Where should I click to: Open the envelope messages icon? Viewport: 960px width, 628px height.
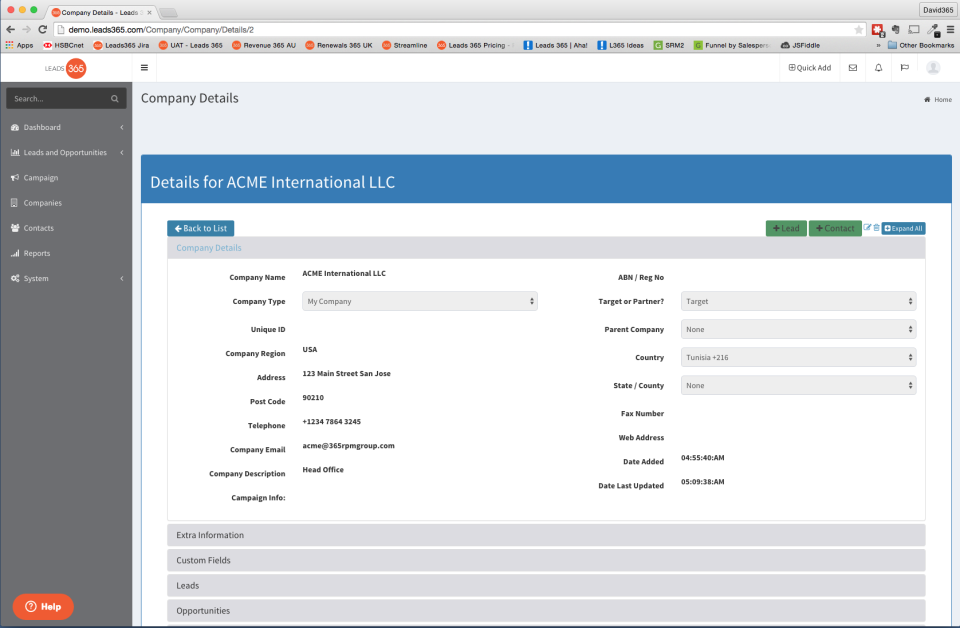(x=853, y=68)
